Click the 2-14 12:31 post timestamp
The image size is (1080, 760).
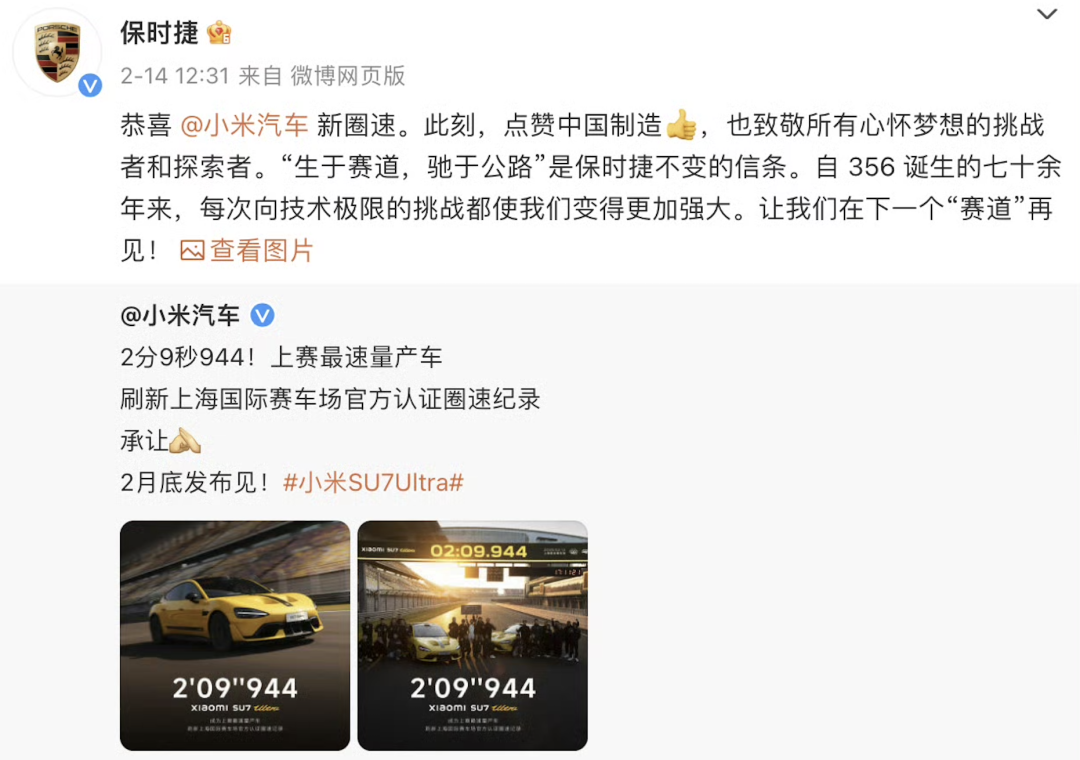(175, 76)
